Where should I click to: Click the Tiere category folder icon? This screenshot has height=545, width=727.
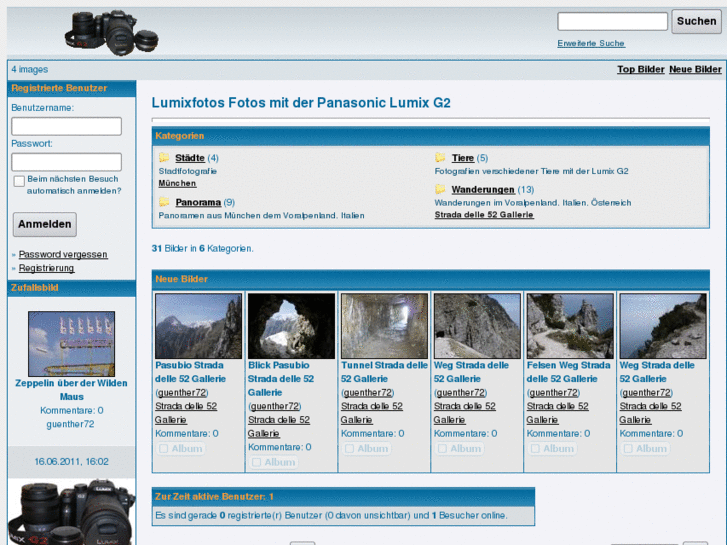(440, 158)
